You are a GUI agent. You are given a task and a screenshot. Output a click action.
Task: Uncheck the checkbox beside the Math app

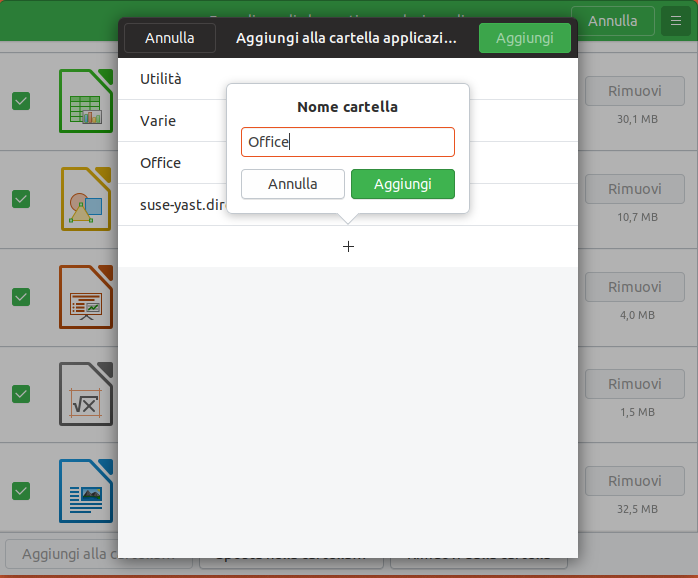click(x=21, y=394)
